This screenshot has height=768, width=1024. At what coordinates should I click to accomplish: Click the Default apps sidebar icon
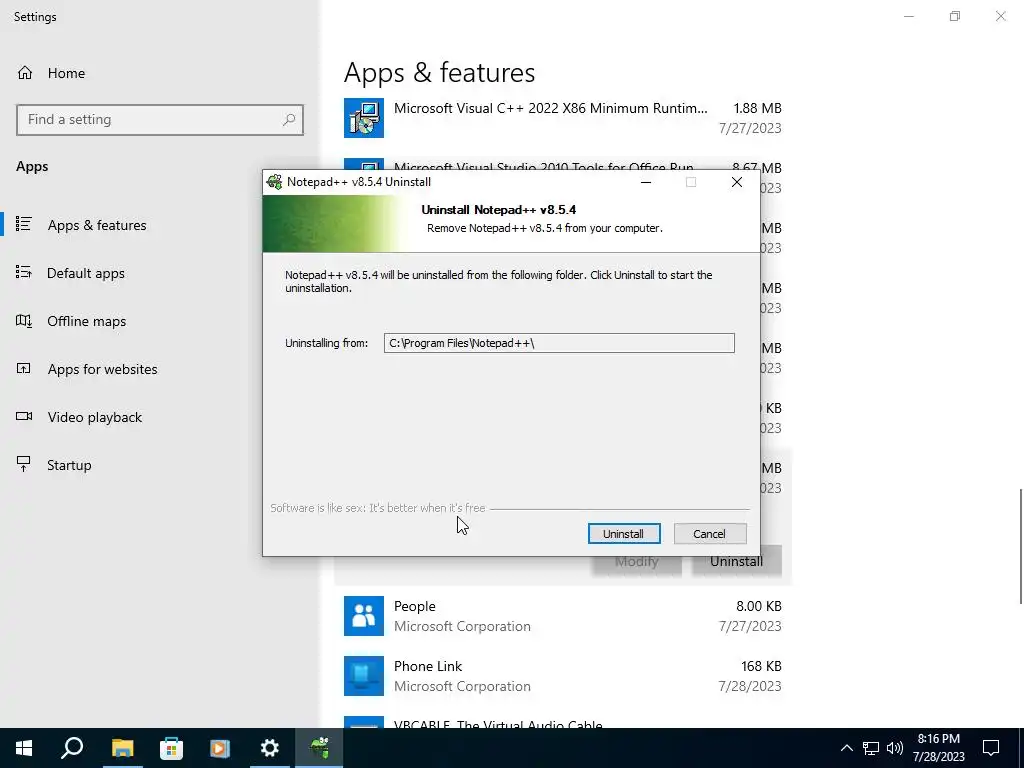coord(24,272)
